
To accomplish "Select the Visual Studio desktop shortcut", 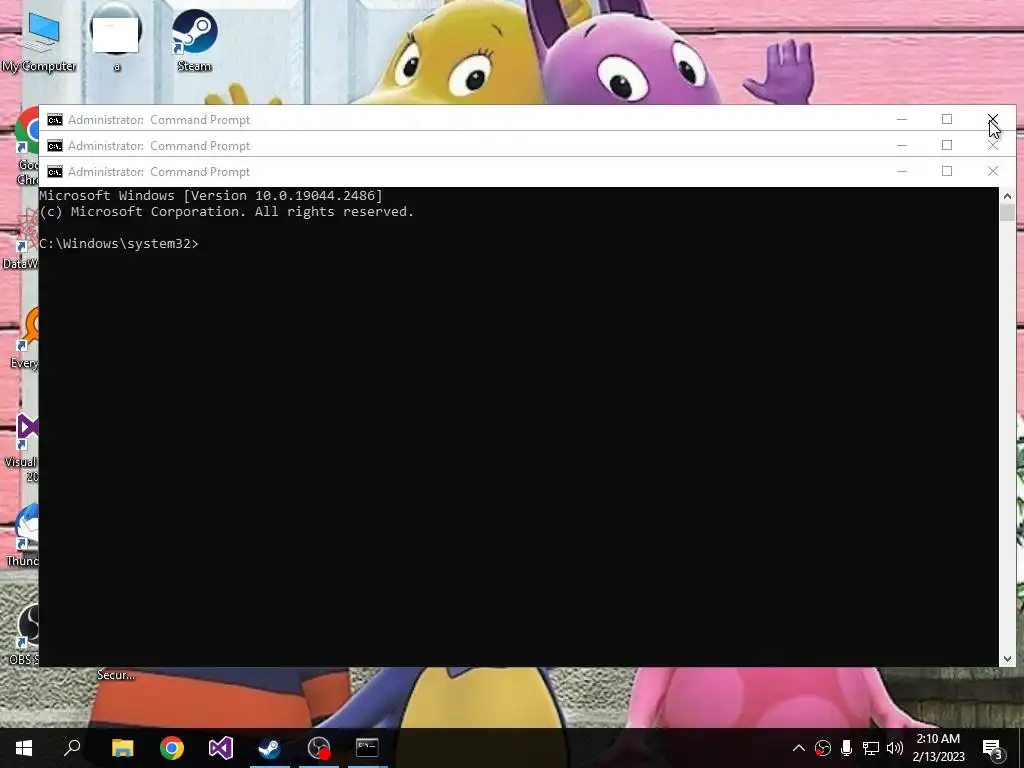I will pos(24,447).
